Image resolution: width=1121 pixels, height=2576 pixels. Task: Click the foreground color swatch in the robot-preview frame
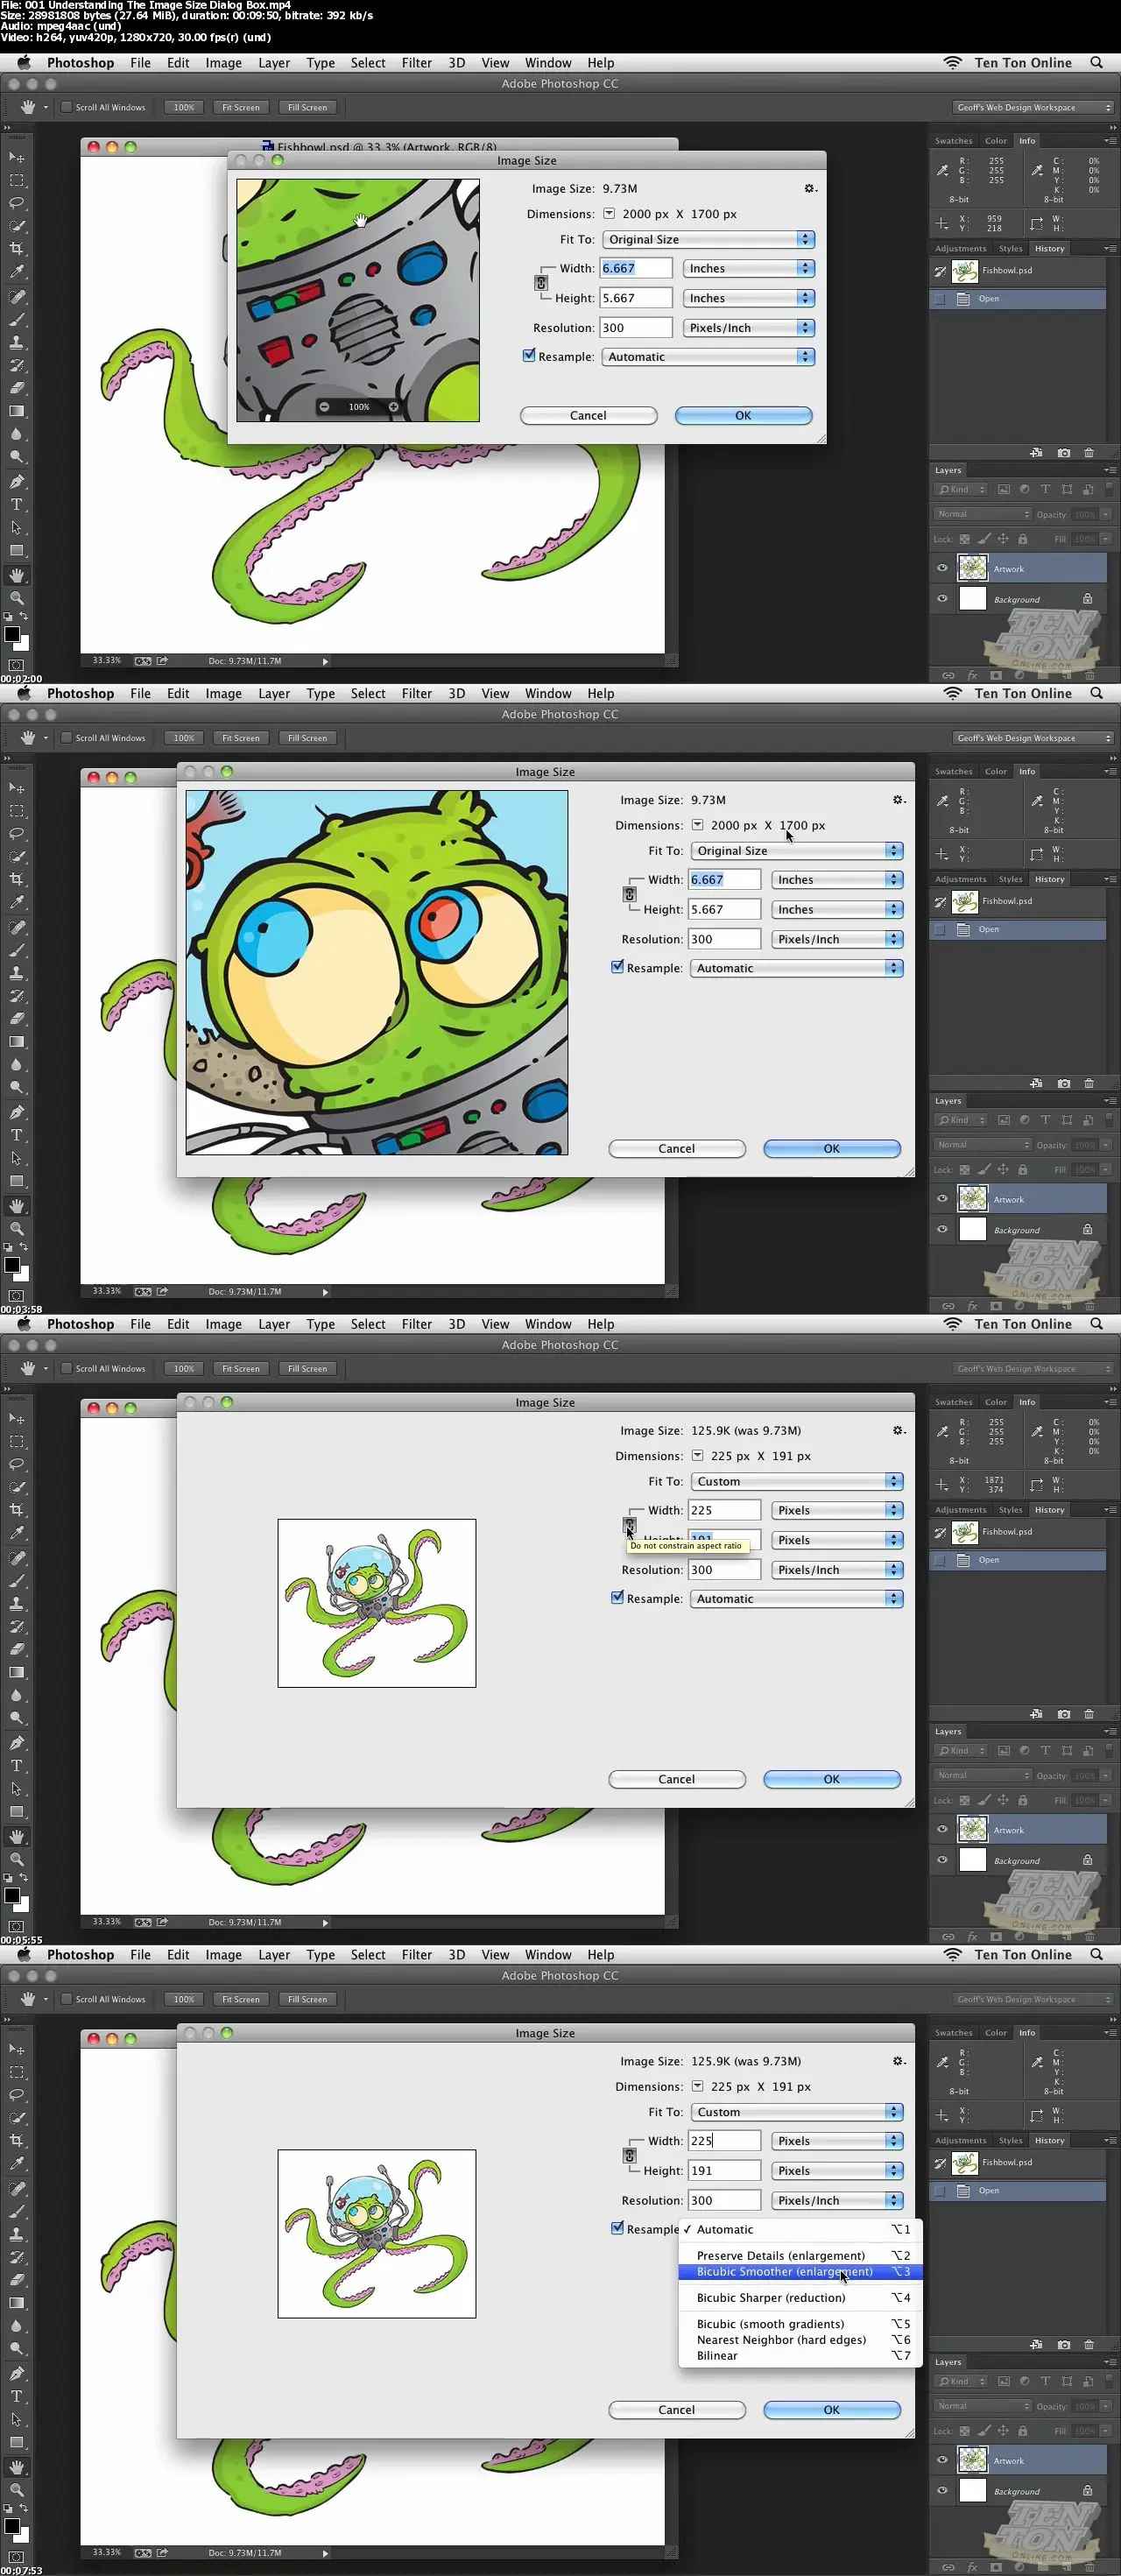point(12,634)
